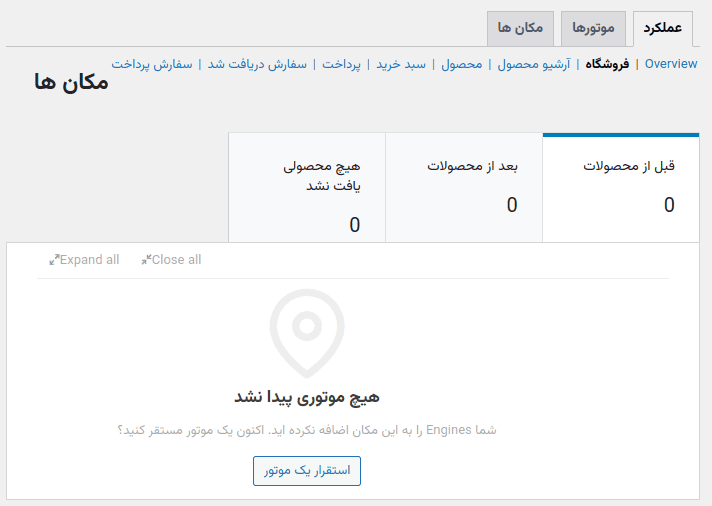Image resolution: width=712 pixels, height=506 pixels.
Task: Click the استقرار یک موتور button
Action: tap(307, 471)
